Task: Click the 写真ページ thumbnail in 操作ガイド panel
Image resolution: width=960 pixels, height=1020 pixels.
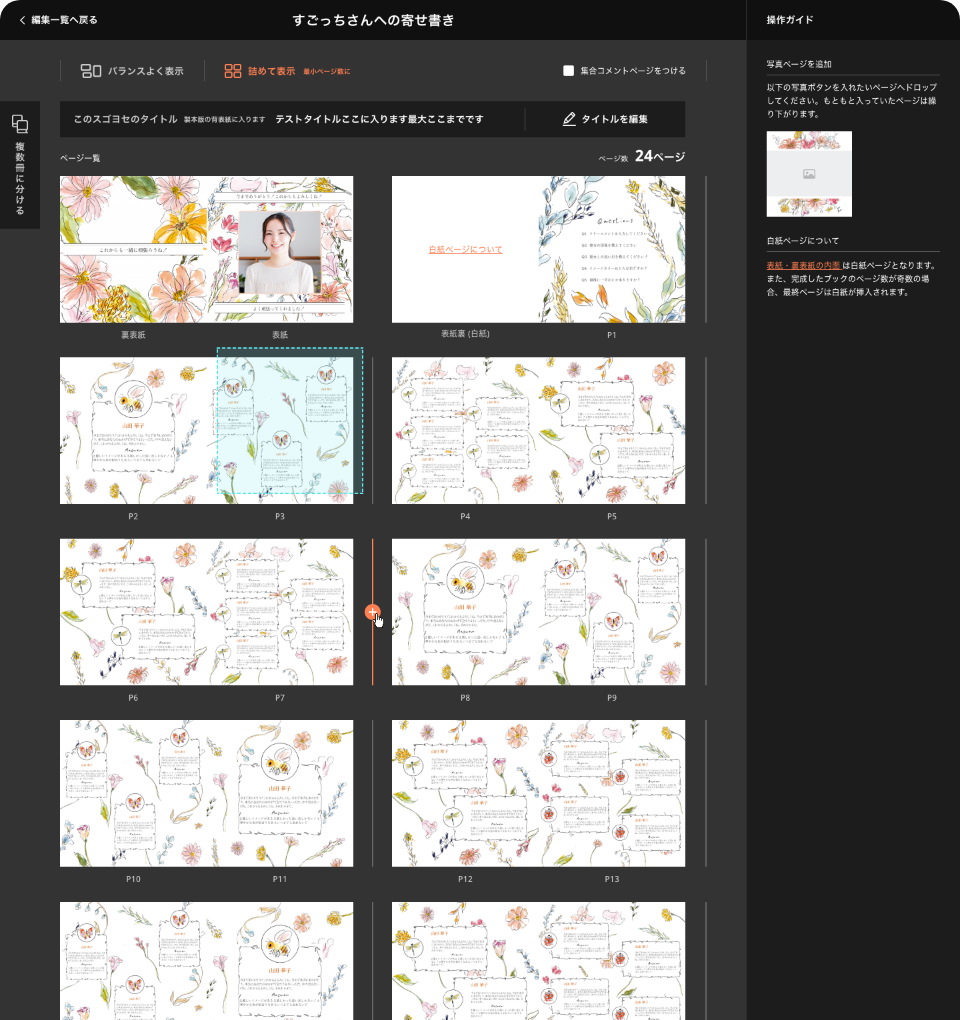Action: (x=809, y=174)
